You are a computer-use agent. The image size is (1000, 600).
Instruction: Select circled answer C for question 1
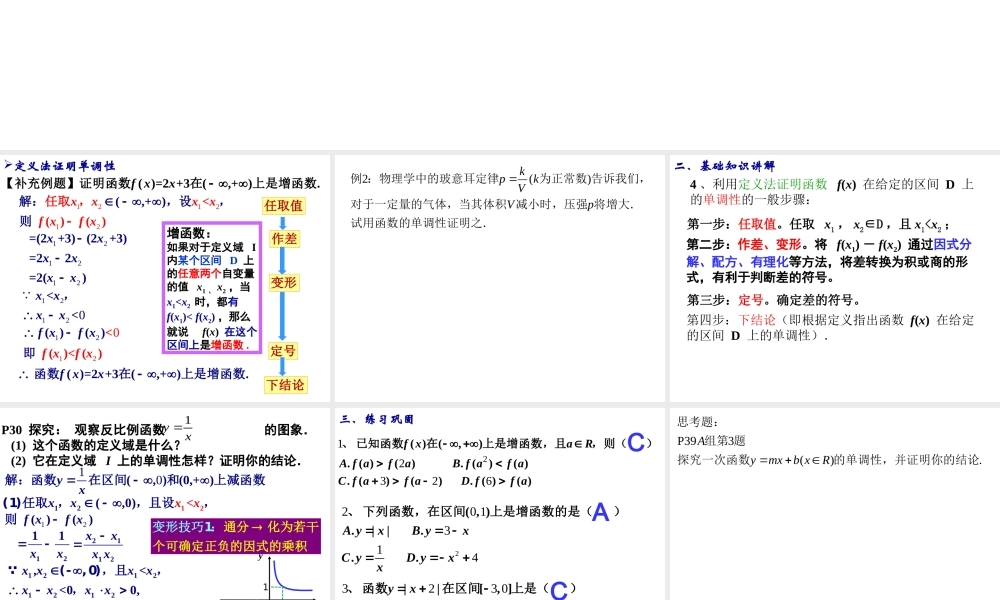point(636,441)
